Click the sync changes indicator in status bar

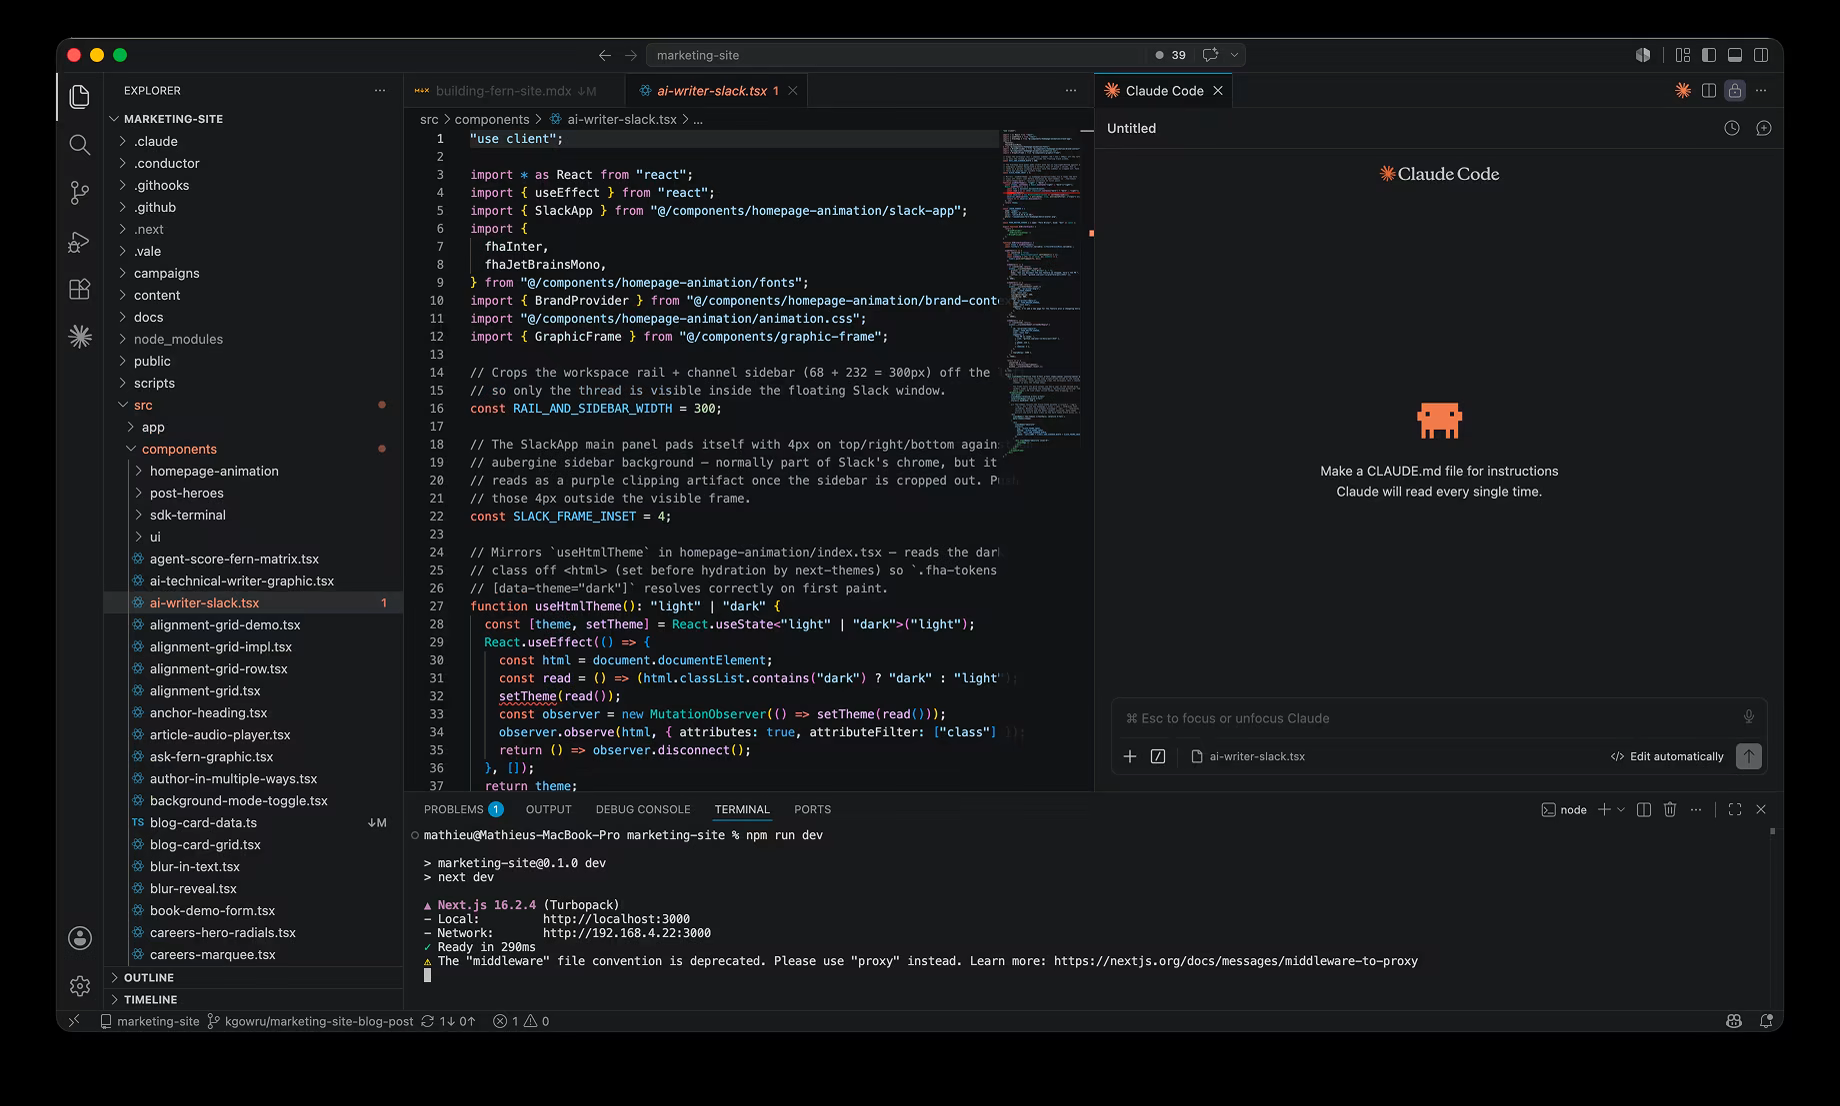(448, 1021)
